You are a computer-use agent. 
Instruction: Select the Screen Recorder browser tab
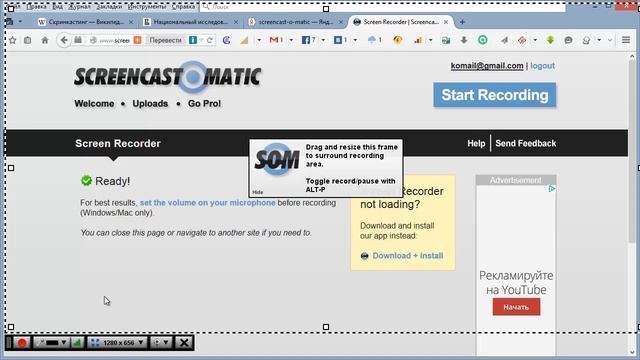(x=400, y=22)
